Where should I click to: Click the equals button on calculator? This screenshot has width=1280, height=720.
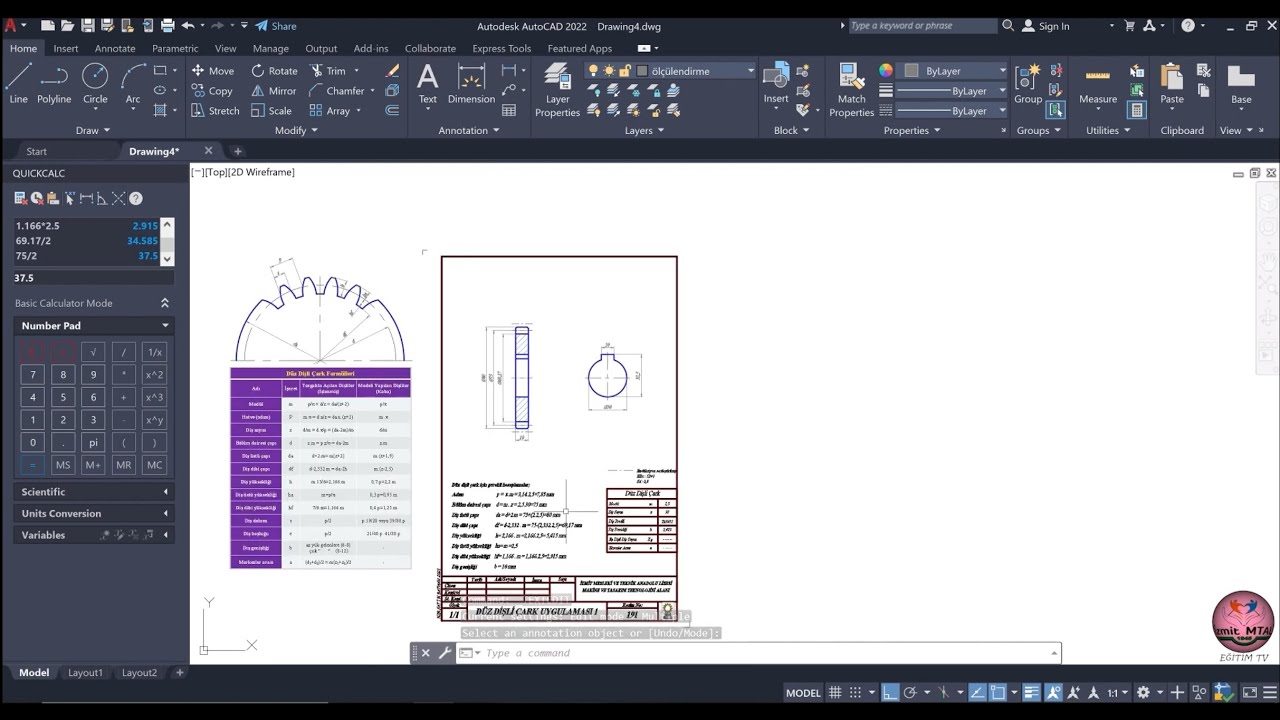click(x=32, y=465)
